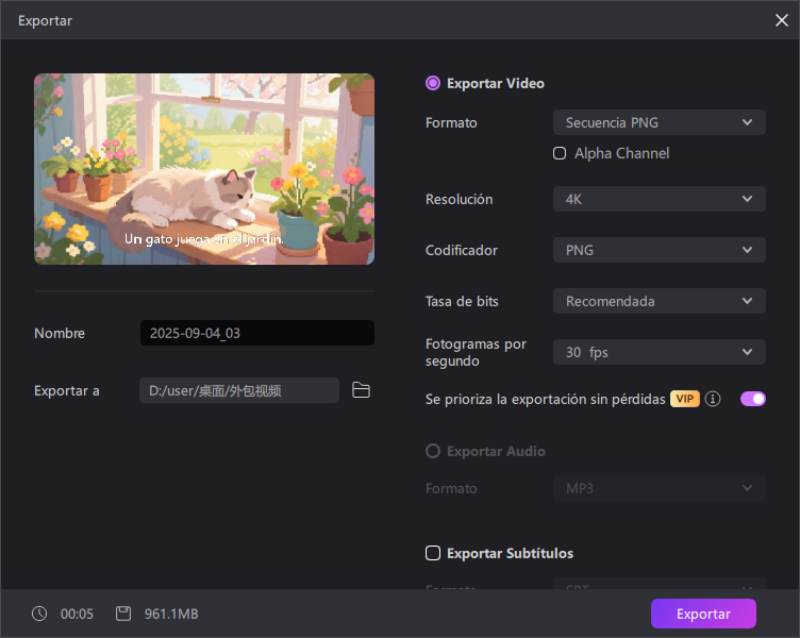This screenshot has width=800, height=638.
Task: Open the Formato Secuencia PNG dropdown
Action: tap(659, 123)
